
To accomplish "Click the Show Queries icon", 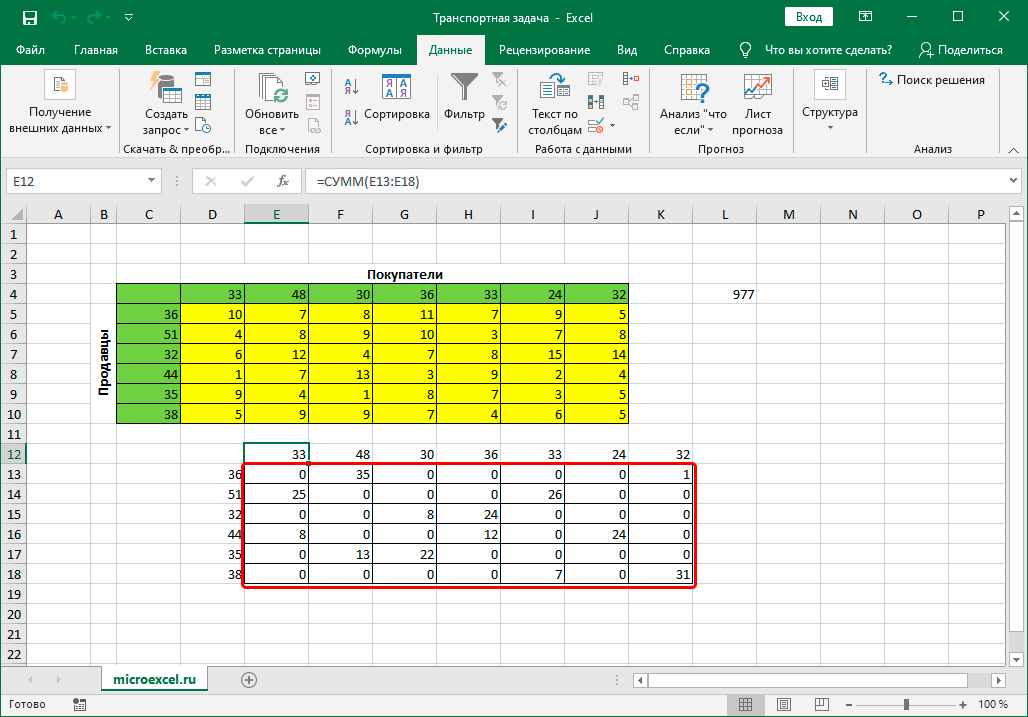I will point(203,79).
